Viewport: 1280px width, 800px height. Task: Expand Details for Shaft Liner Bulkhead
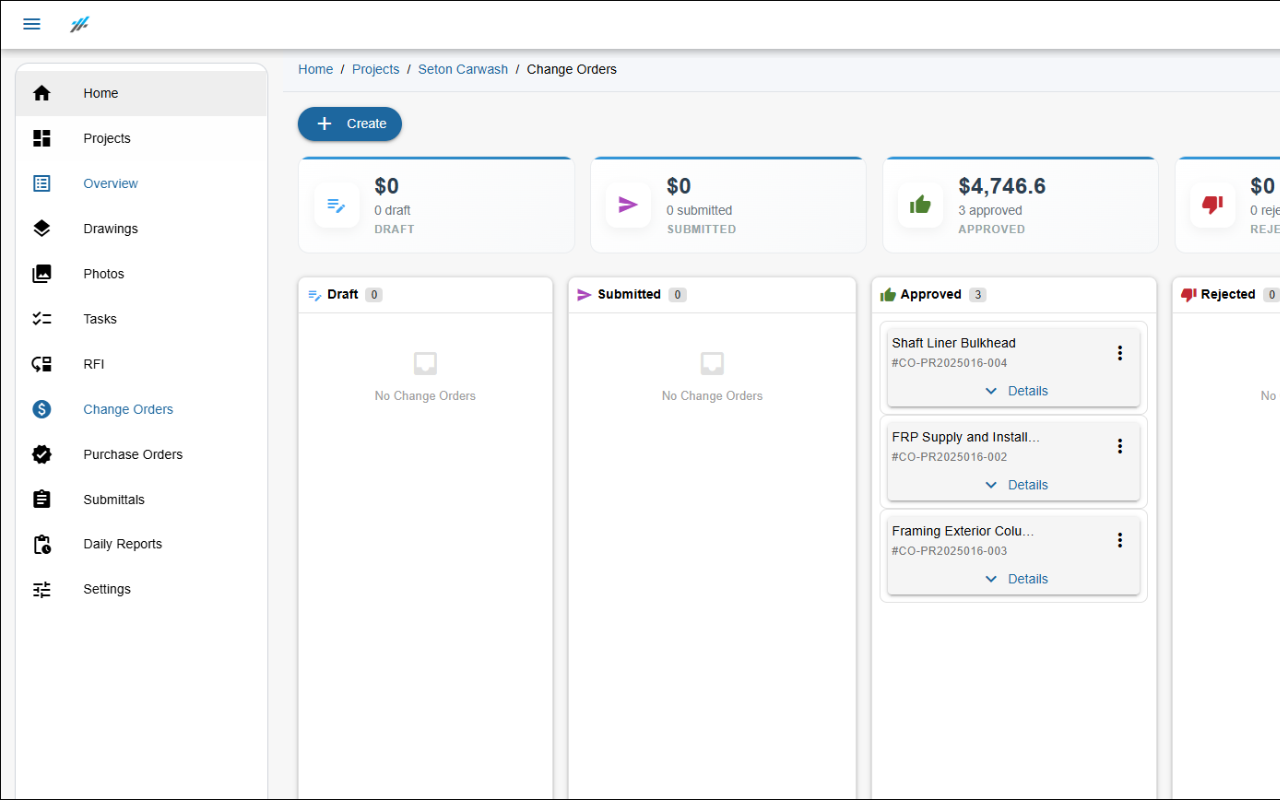tap(1014, 390)
